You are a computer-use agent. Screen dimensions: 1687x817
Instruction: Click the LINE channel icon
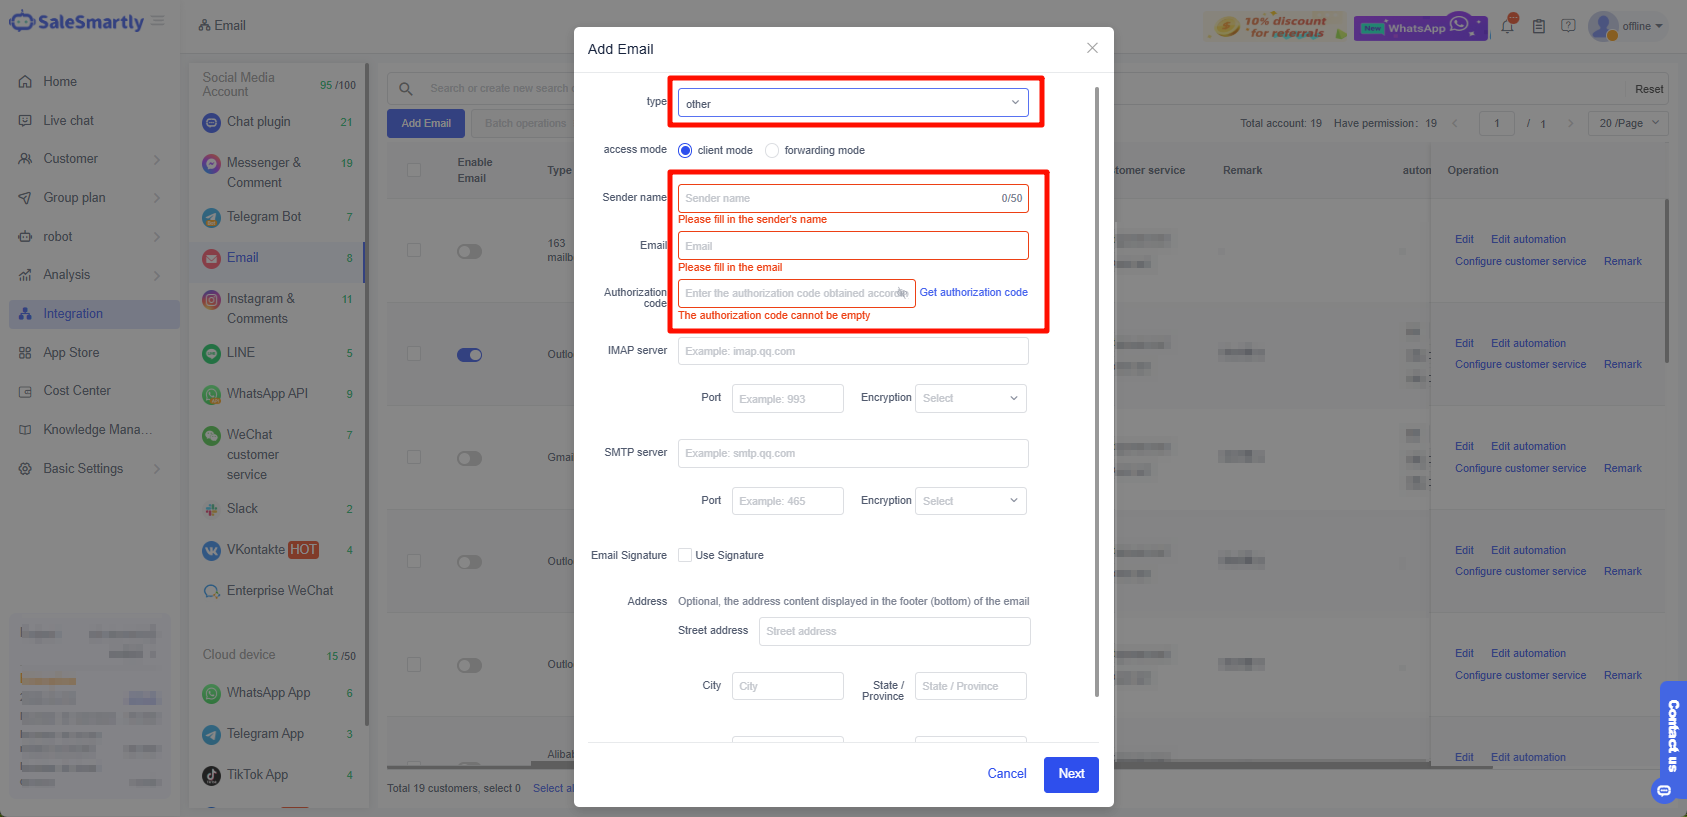pyautogui.click(x=211, y=353)
